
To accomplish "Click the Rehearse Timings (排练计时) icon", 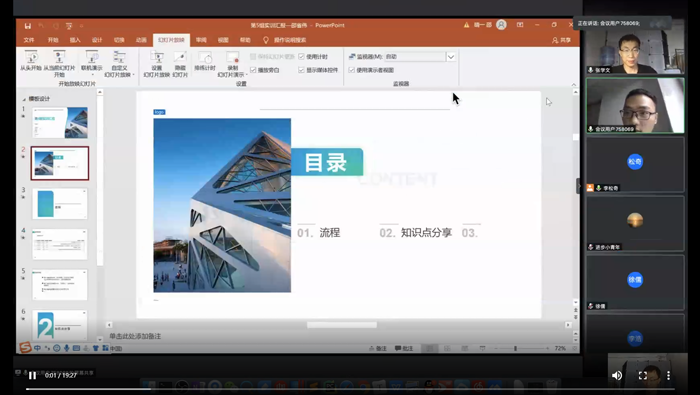I will [x=205, y=61].
